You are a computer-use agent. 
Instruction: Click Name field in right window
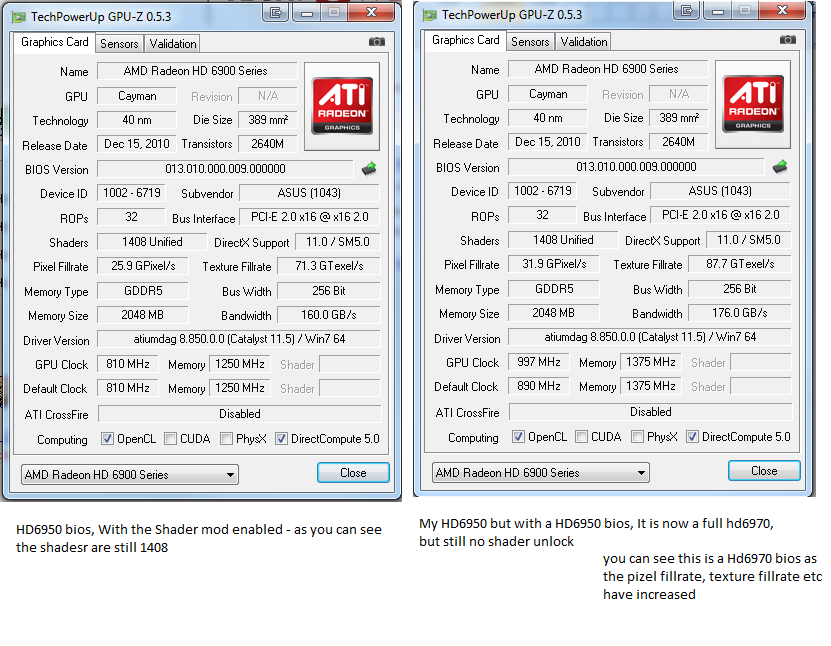(x=608, y=69)
